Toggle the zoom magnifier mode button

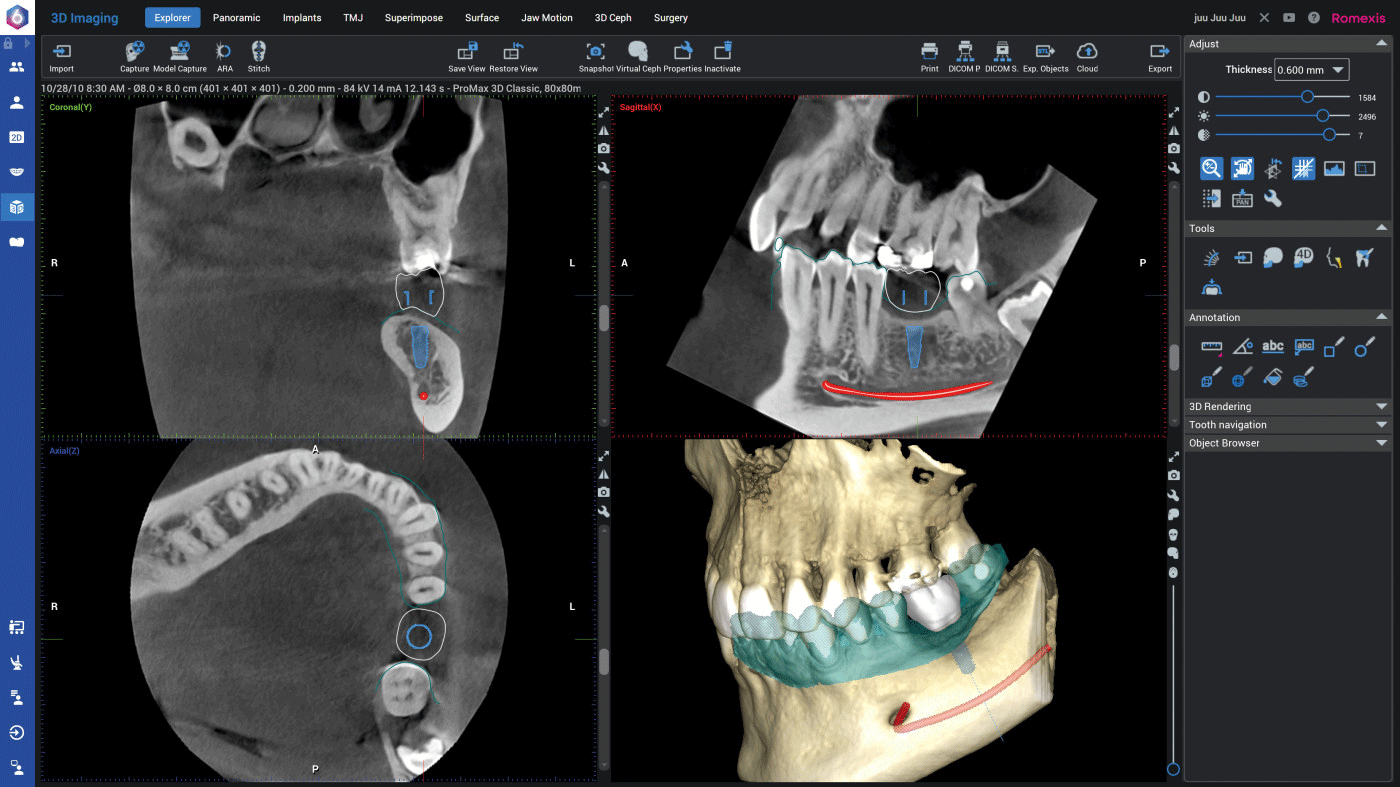[x=1211, y=168]
